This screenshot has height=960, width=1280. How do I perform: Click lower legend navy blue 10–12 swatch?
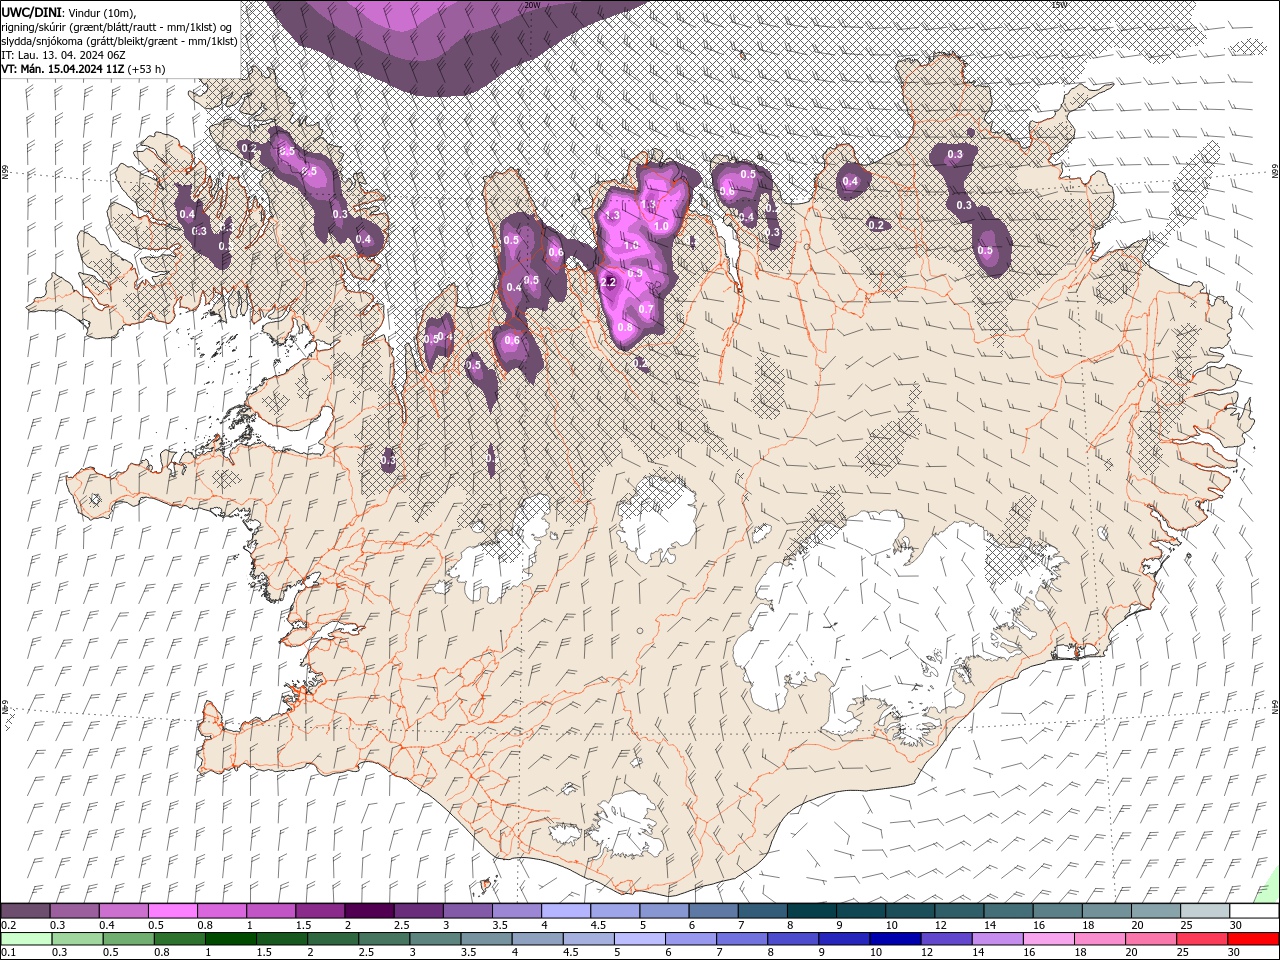[x=894, y=939]
